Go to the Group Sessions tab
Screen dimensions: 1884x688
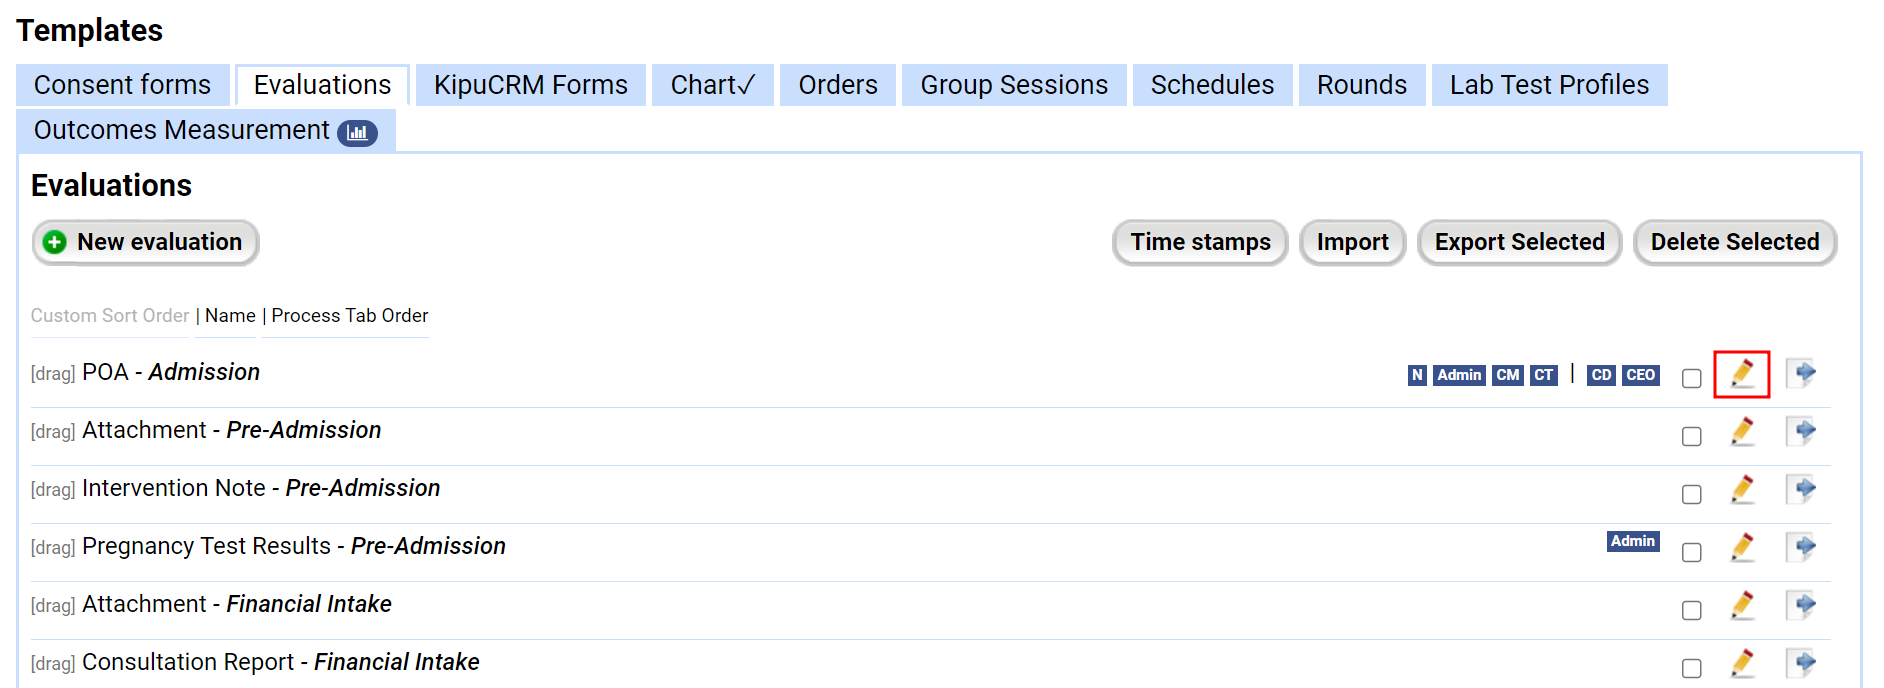(1014, 85)
